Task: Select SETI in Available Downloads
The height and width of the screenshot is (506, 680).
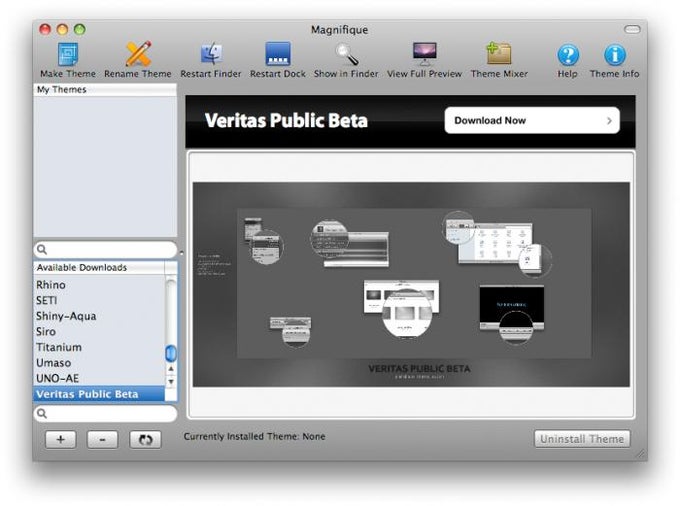Action: pos(99,300)
